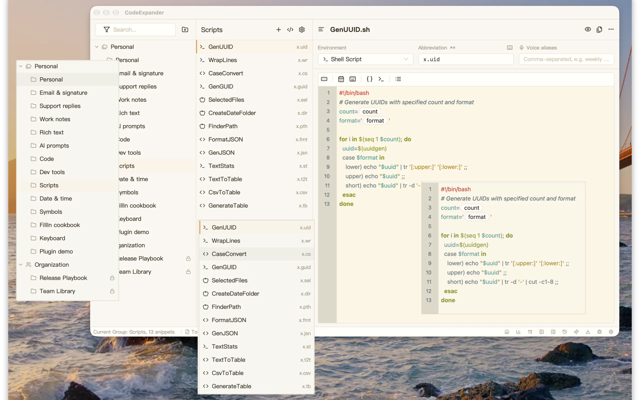The height and width of the screenshot is (400, 640).
Task: Open the more options ellipsis menu
Action: click(x=611, y=29)
